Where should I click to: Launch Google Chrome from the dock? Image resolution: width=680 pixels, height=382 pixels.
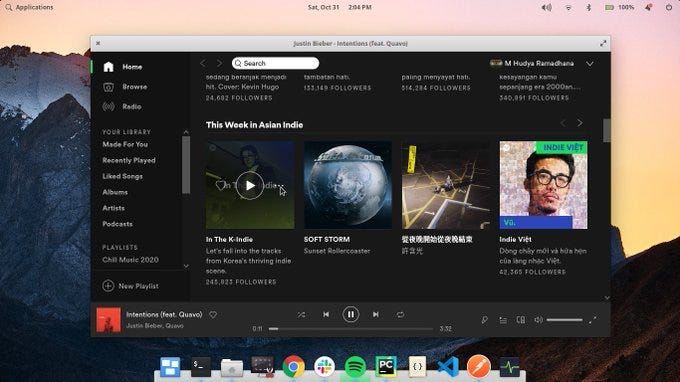tap(294, 367)
